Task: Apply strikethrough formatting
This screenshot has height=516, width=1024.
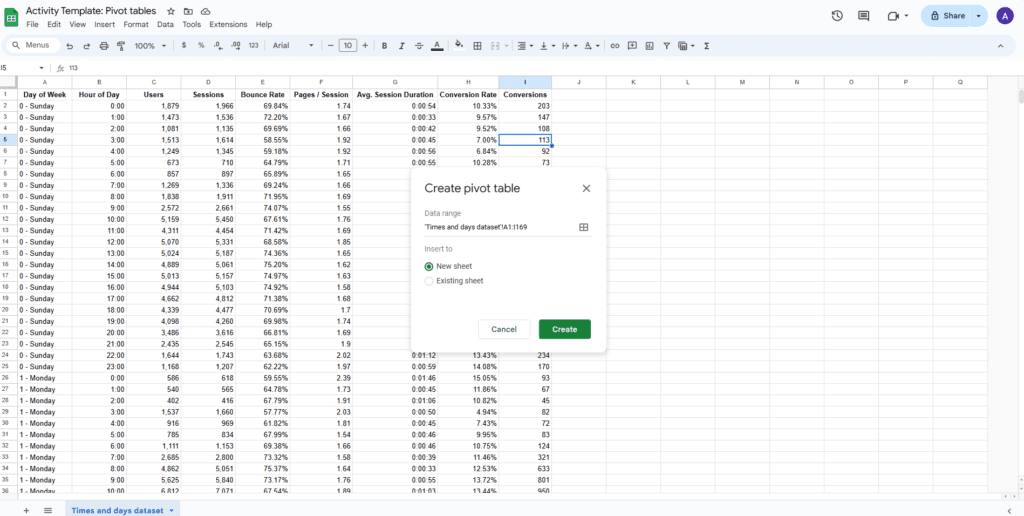Action: (x=419, y=46)
